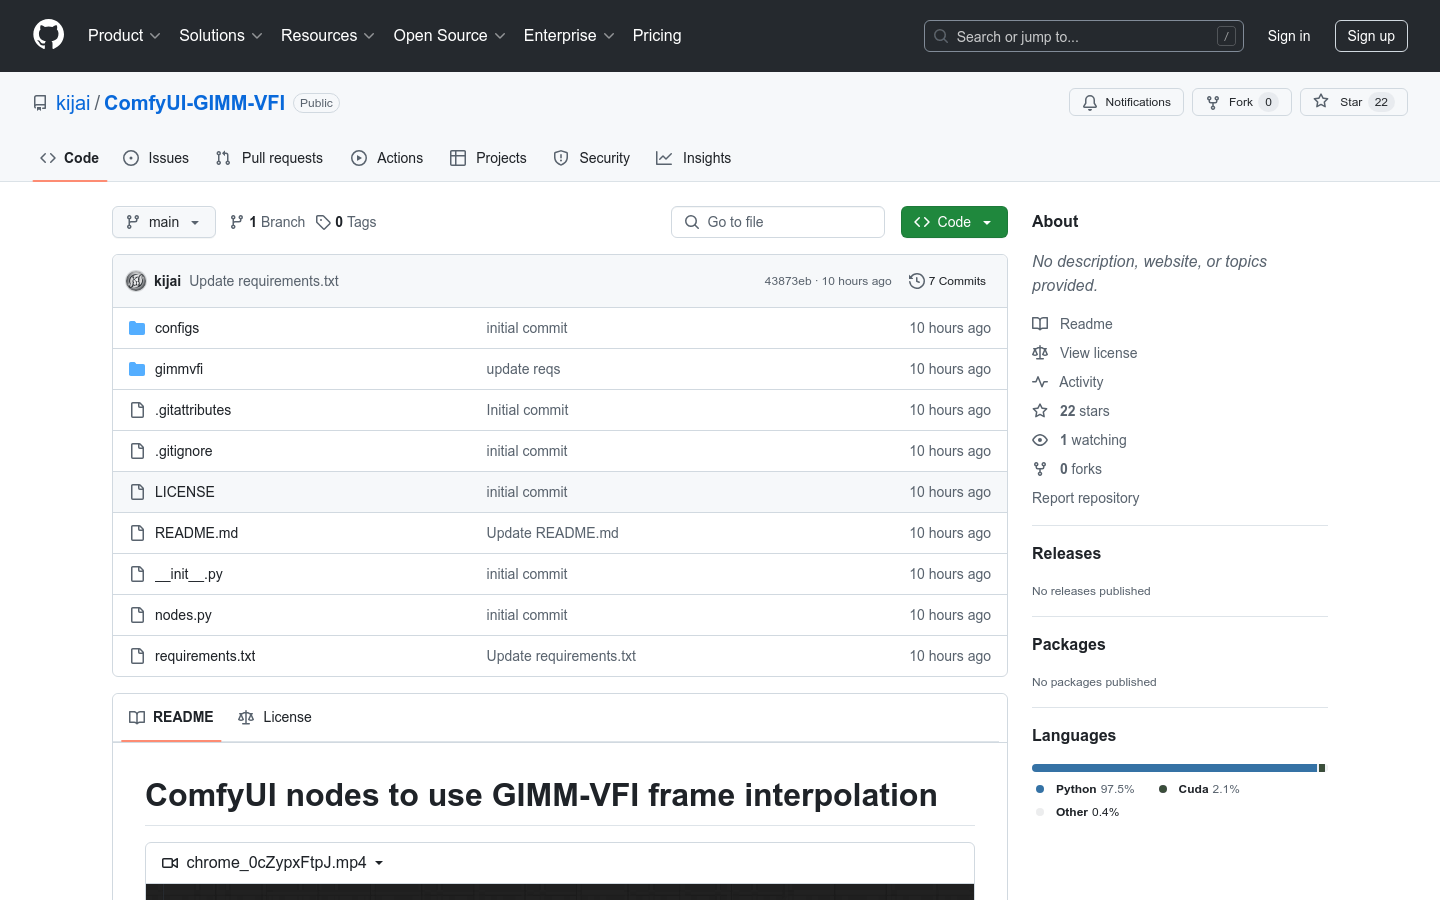Select the Code repository tab
1440x900 pixels.
[69, 158]
